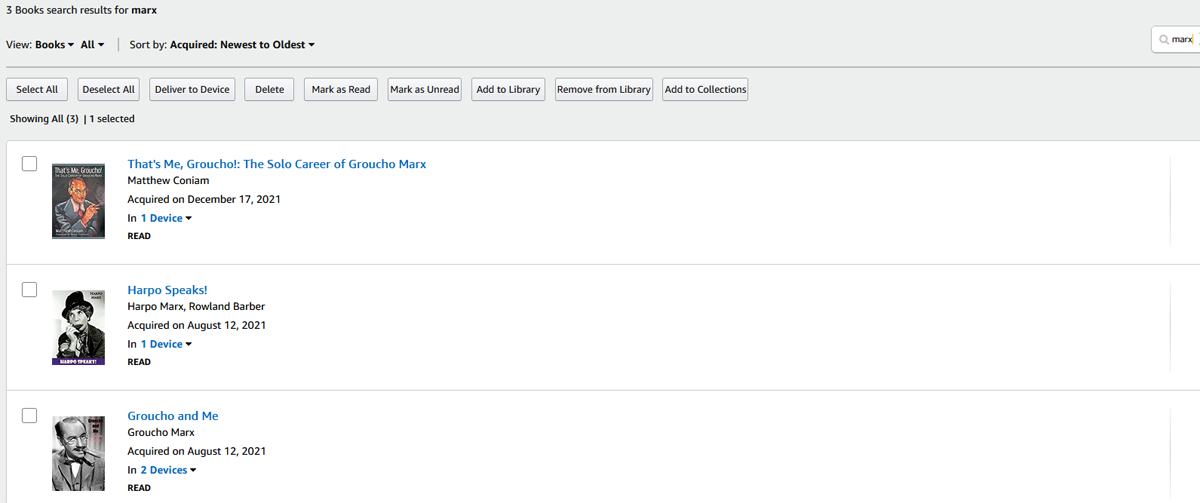
Task: Click the Deliver to Device button
Action: 192,90
